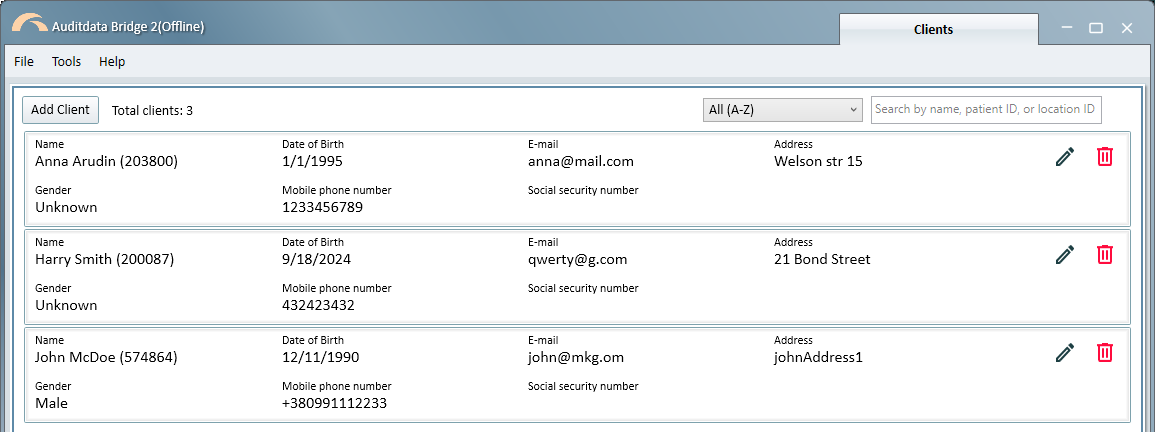Maximize the Auditdata Bridge window
Image resolution: width=1155 pixels, height=432 pixels.
coord(1096,28)
